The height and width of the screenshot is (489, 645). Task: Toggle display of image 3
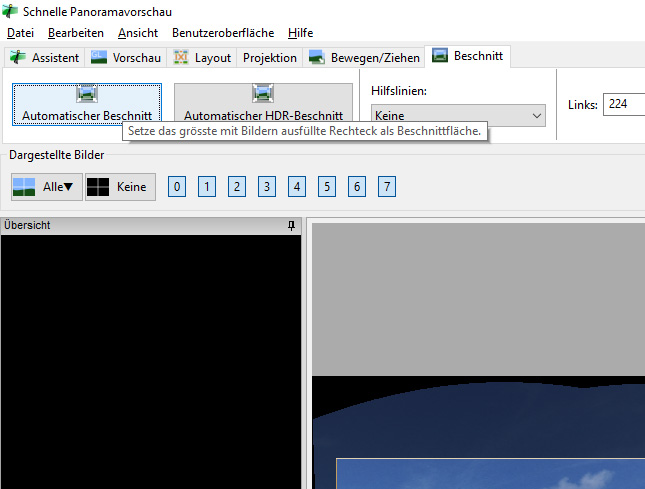point(267,187)
